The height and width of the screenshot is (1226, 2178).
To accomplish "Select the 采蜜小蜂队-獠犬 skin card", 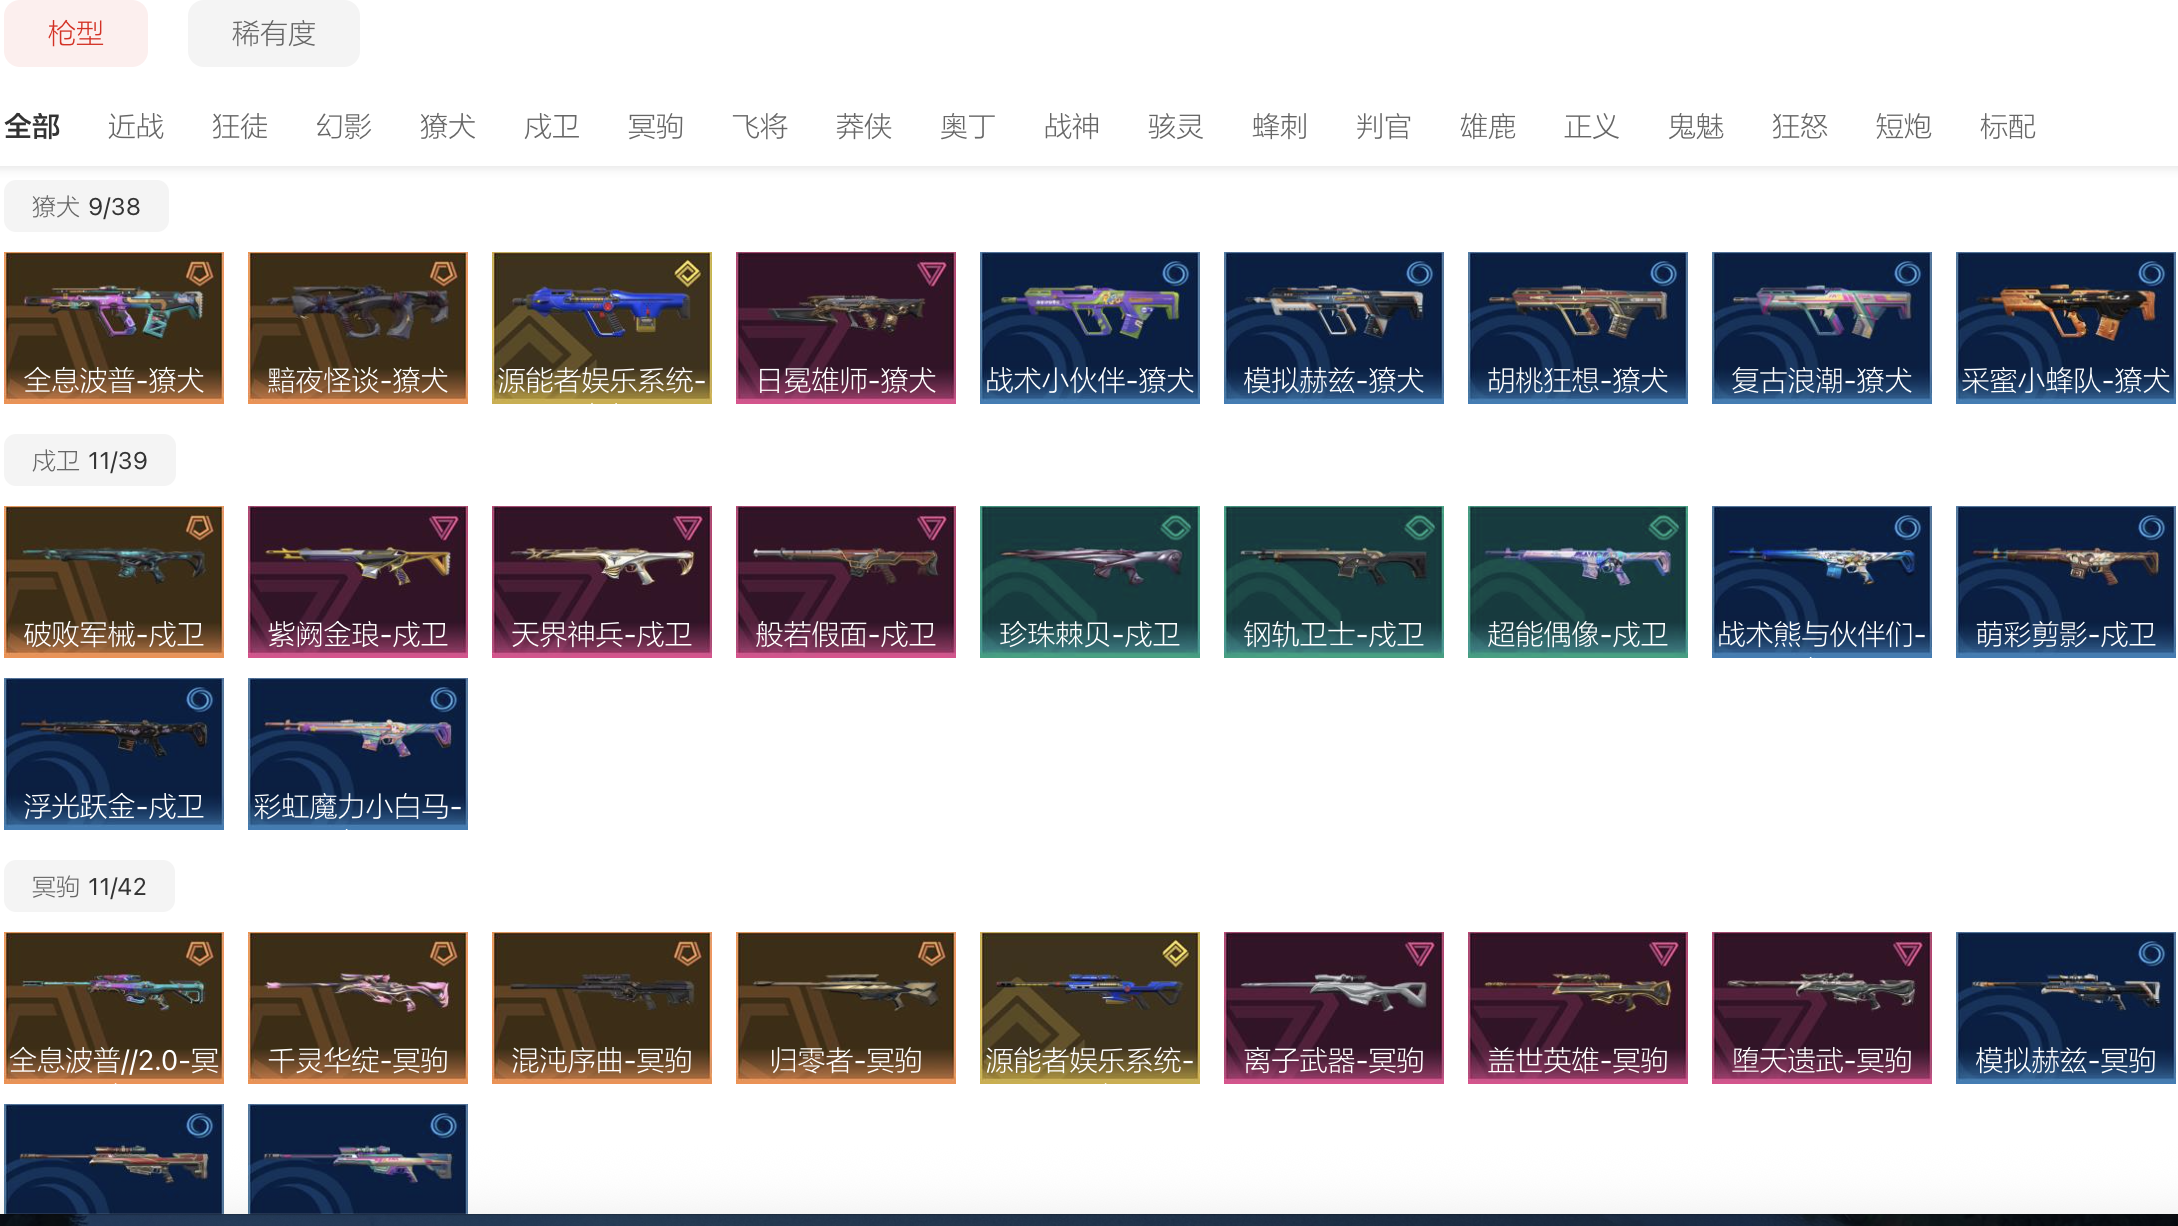I will (x=2066, y=328).
